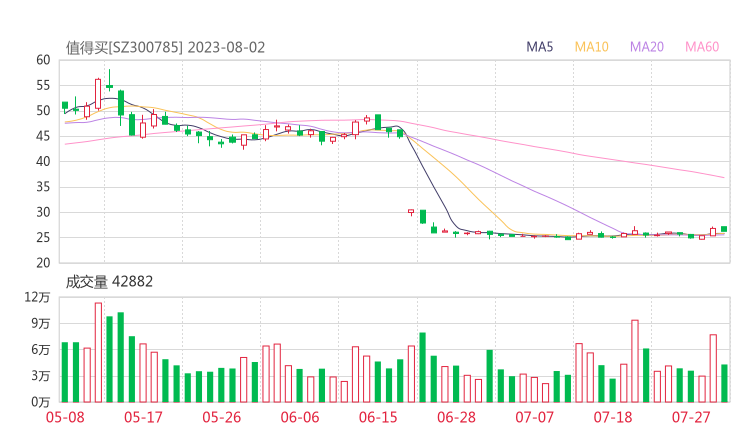Click the 9万 volume axis label
Screen dimensions: 740x440
[x=41, y=323]
